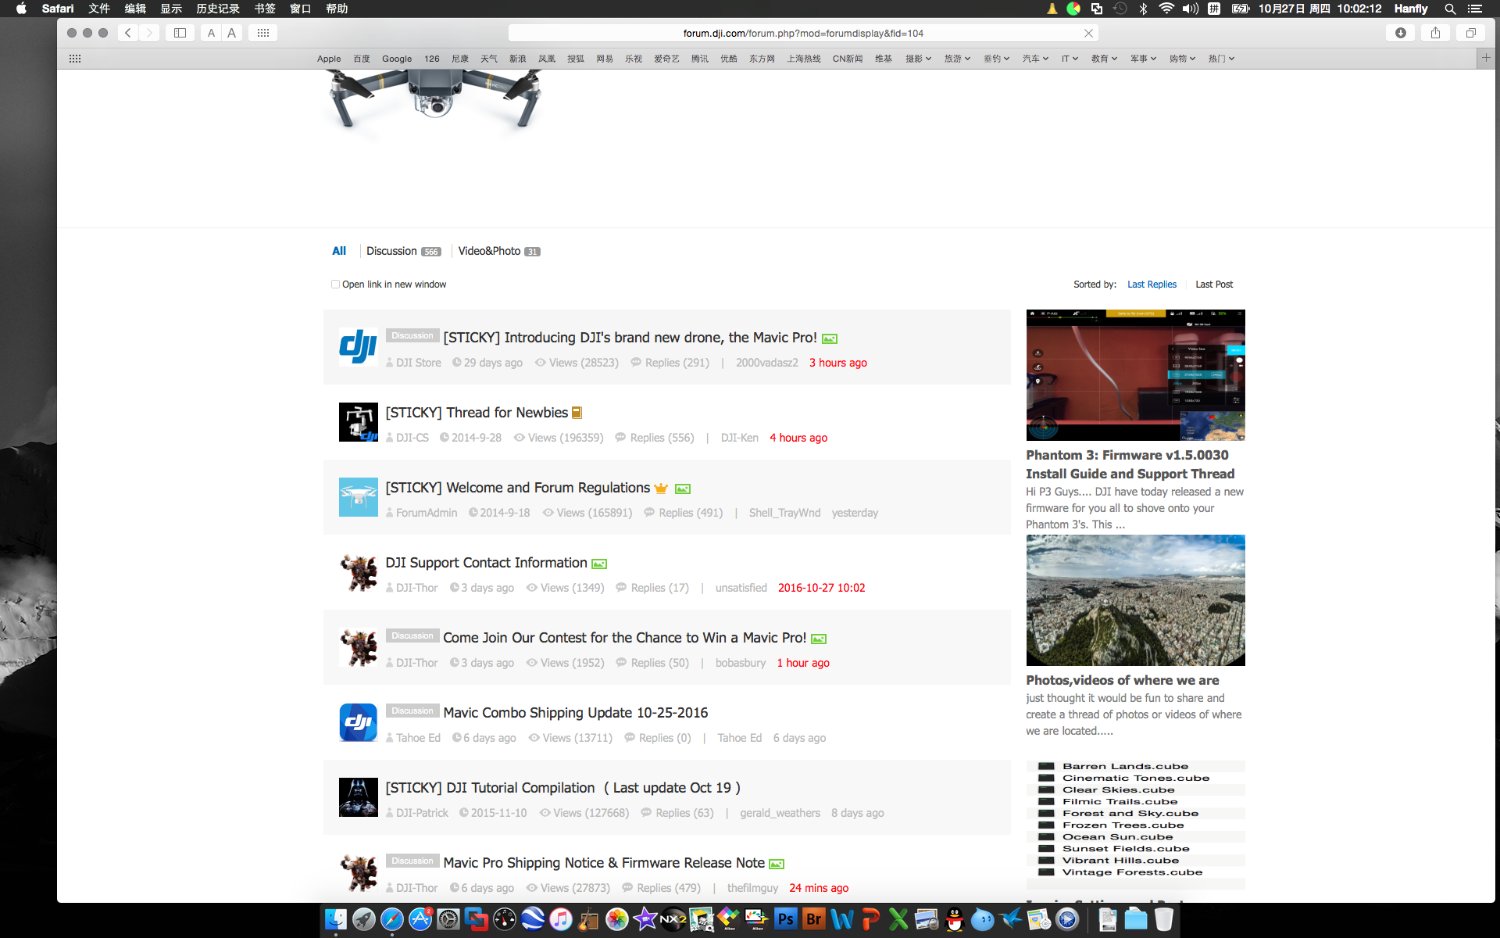Open Mavic Combo Shipping Update 10-25-2016 thread
Viewport: 1500px width, 938px height.
[575, 712]
